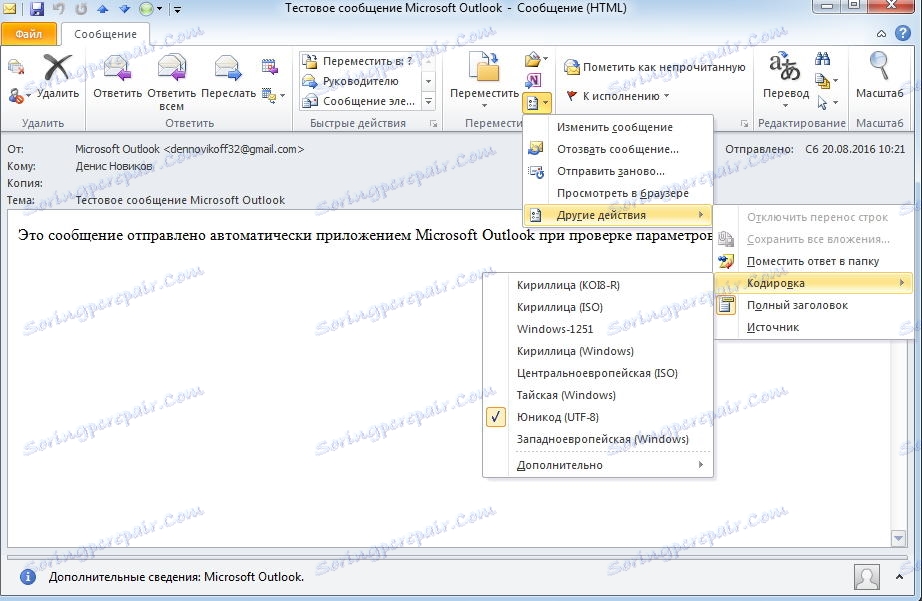Select the 'Переместить в: ?' quick step
922x601 pixels.
click(x=360, y=61)
